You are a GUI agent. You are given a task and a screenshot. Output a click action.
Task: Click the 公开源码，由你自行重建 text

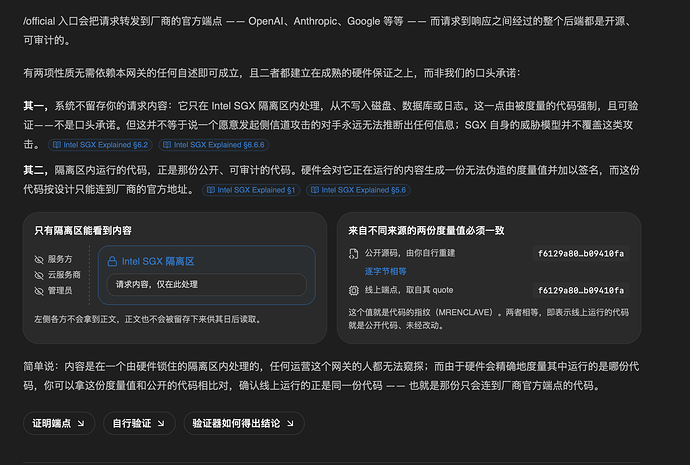410,253
